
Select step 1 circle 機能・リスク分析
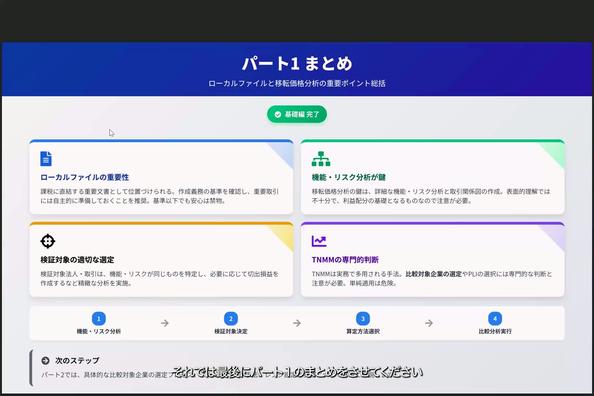pyautogui.click(x=99, y=319)
